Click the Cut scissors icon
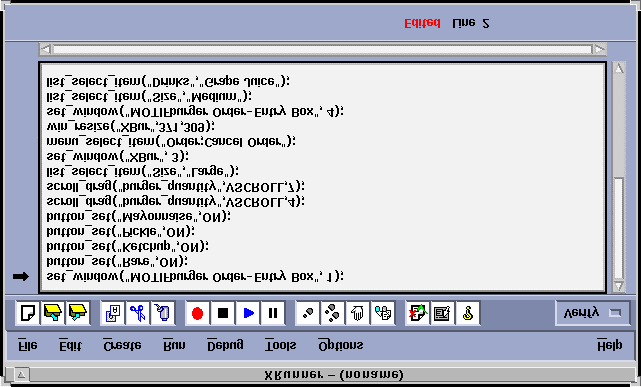The image size is (641, 387). pyautogui.click(x=138, y=313)
